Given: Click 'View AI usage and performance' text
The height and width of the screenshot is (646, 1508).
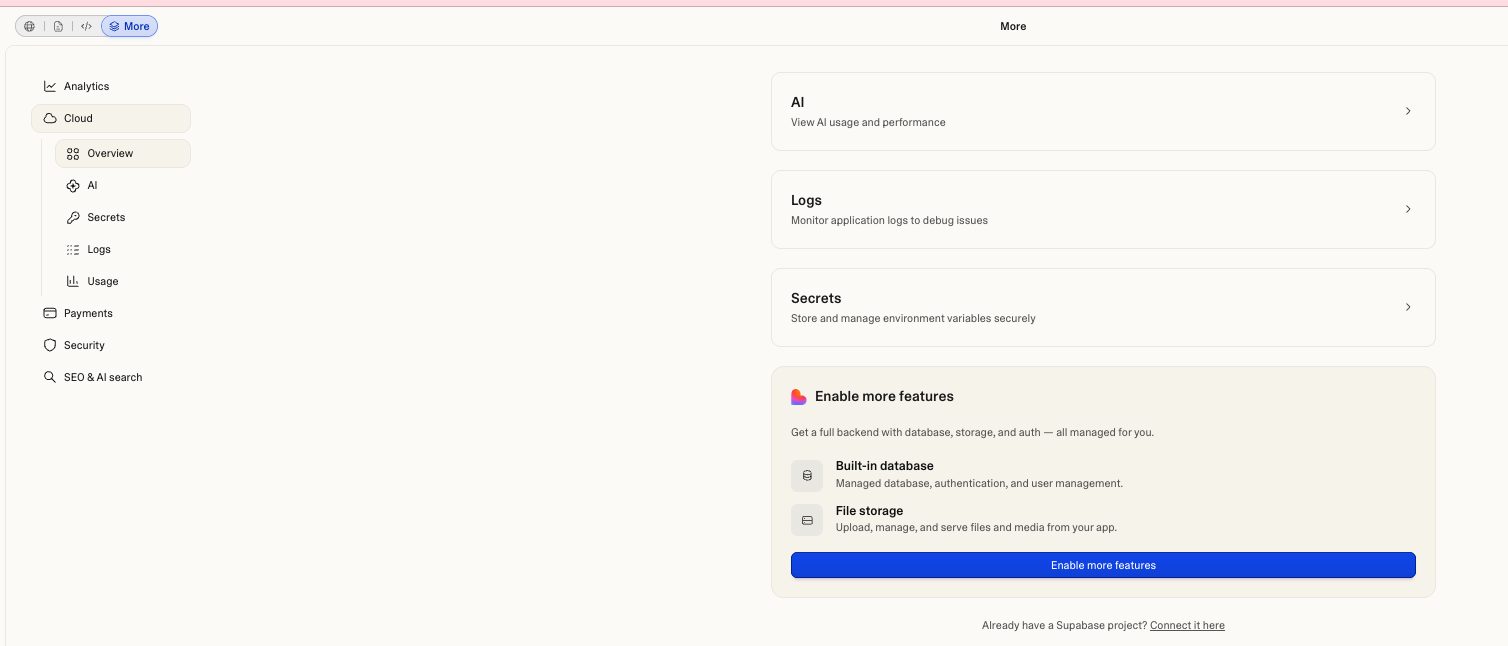Looking at the screenshot, I should pos(868,123).
